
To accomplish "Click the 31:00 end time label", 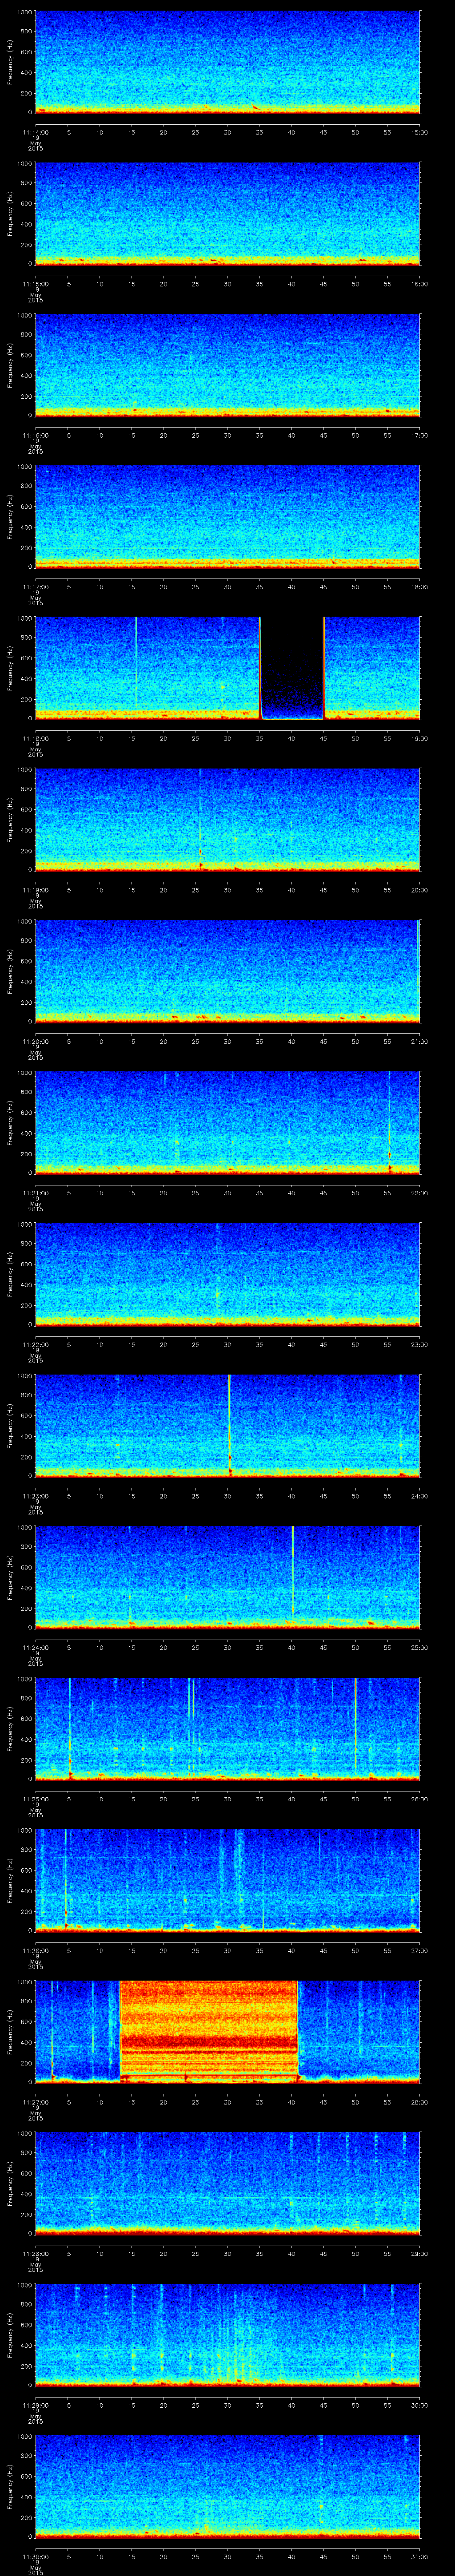I will pyautogui.click(x=419, y=2556).
